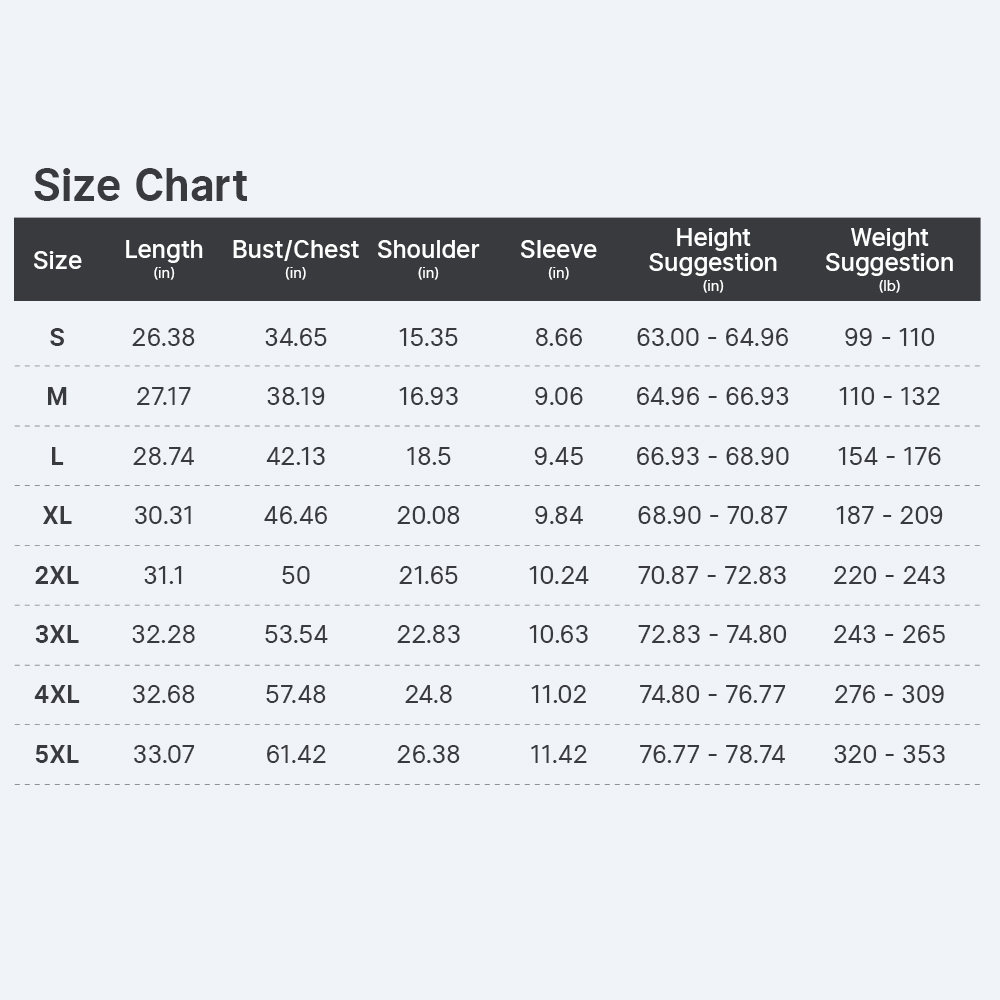The height and width of the screenshot is (1000, 1000).
Task: Click the Size Chart heading
Action: click(140, 185)
